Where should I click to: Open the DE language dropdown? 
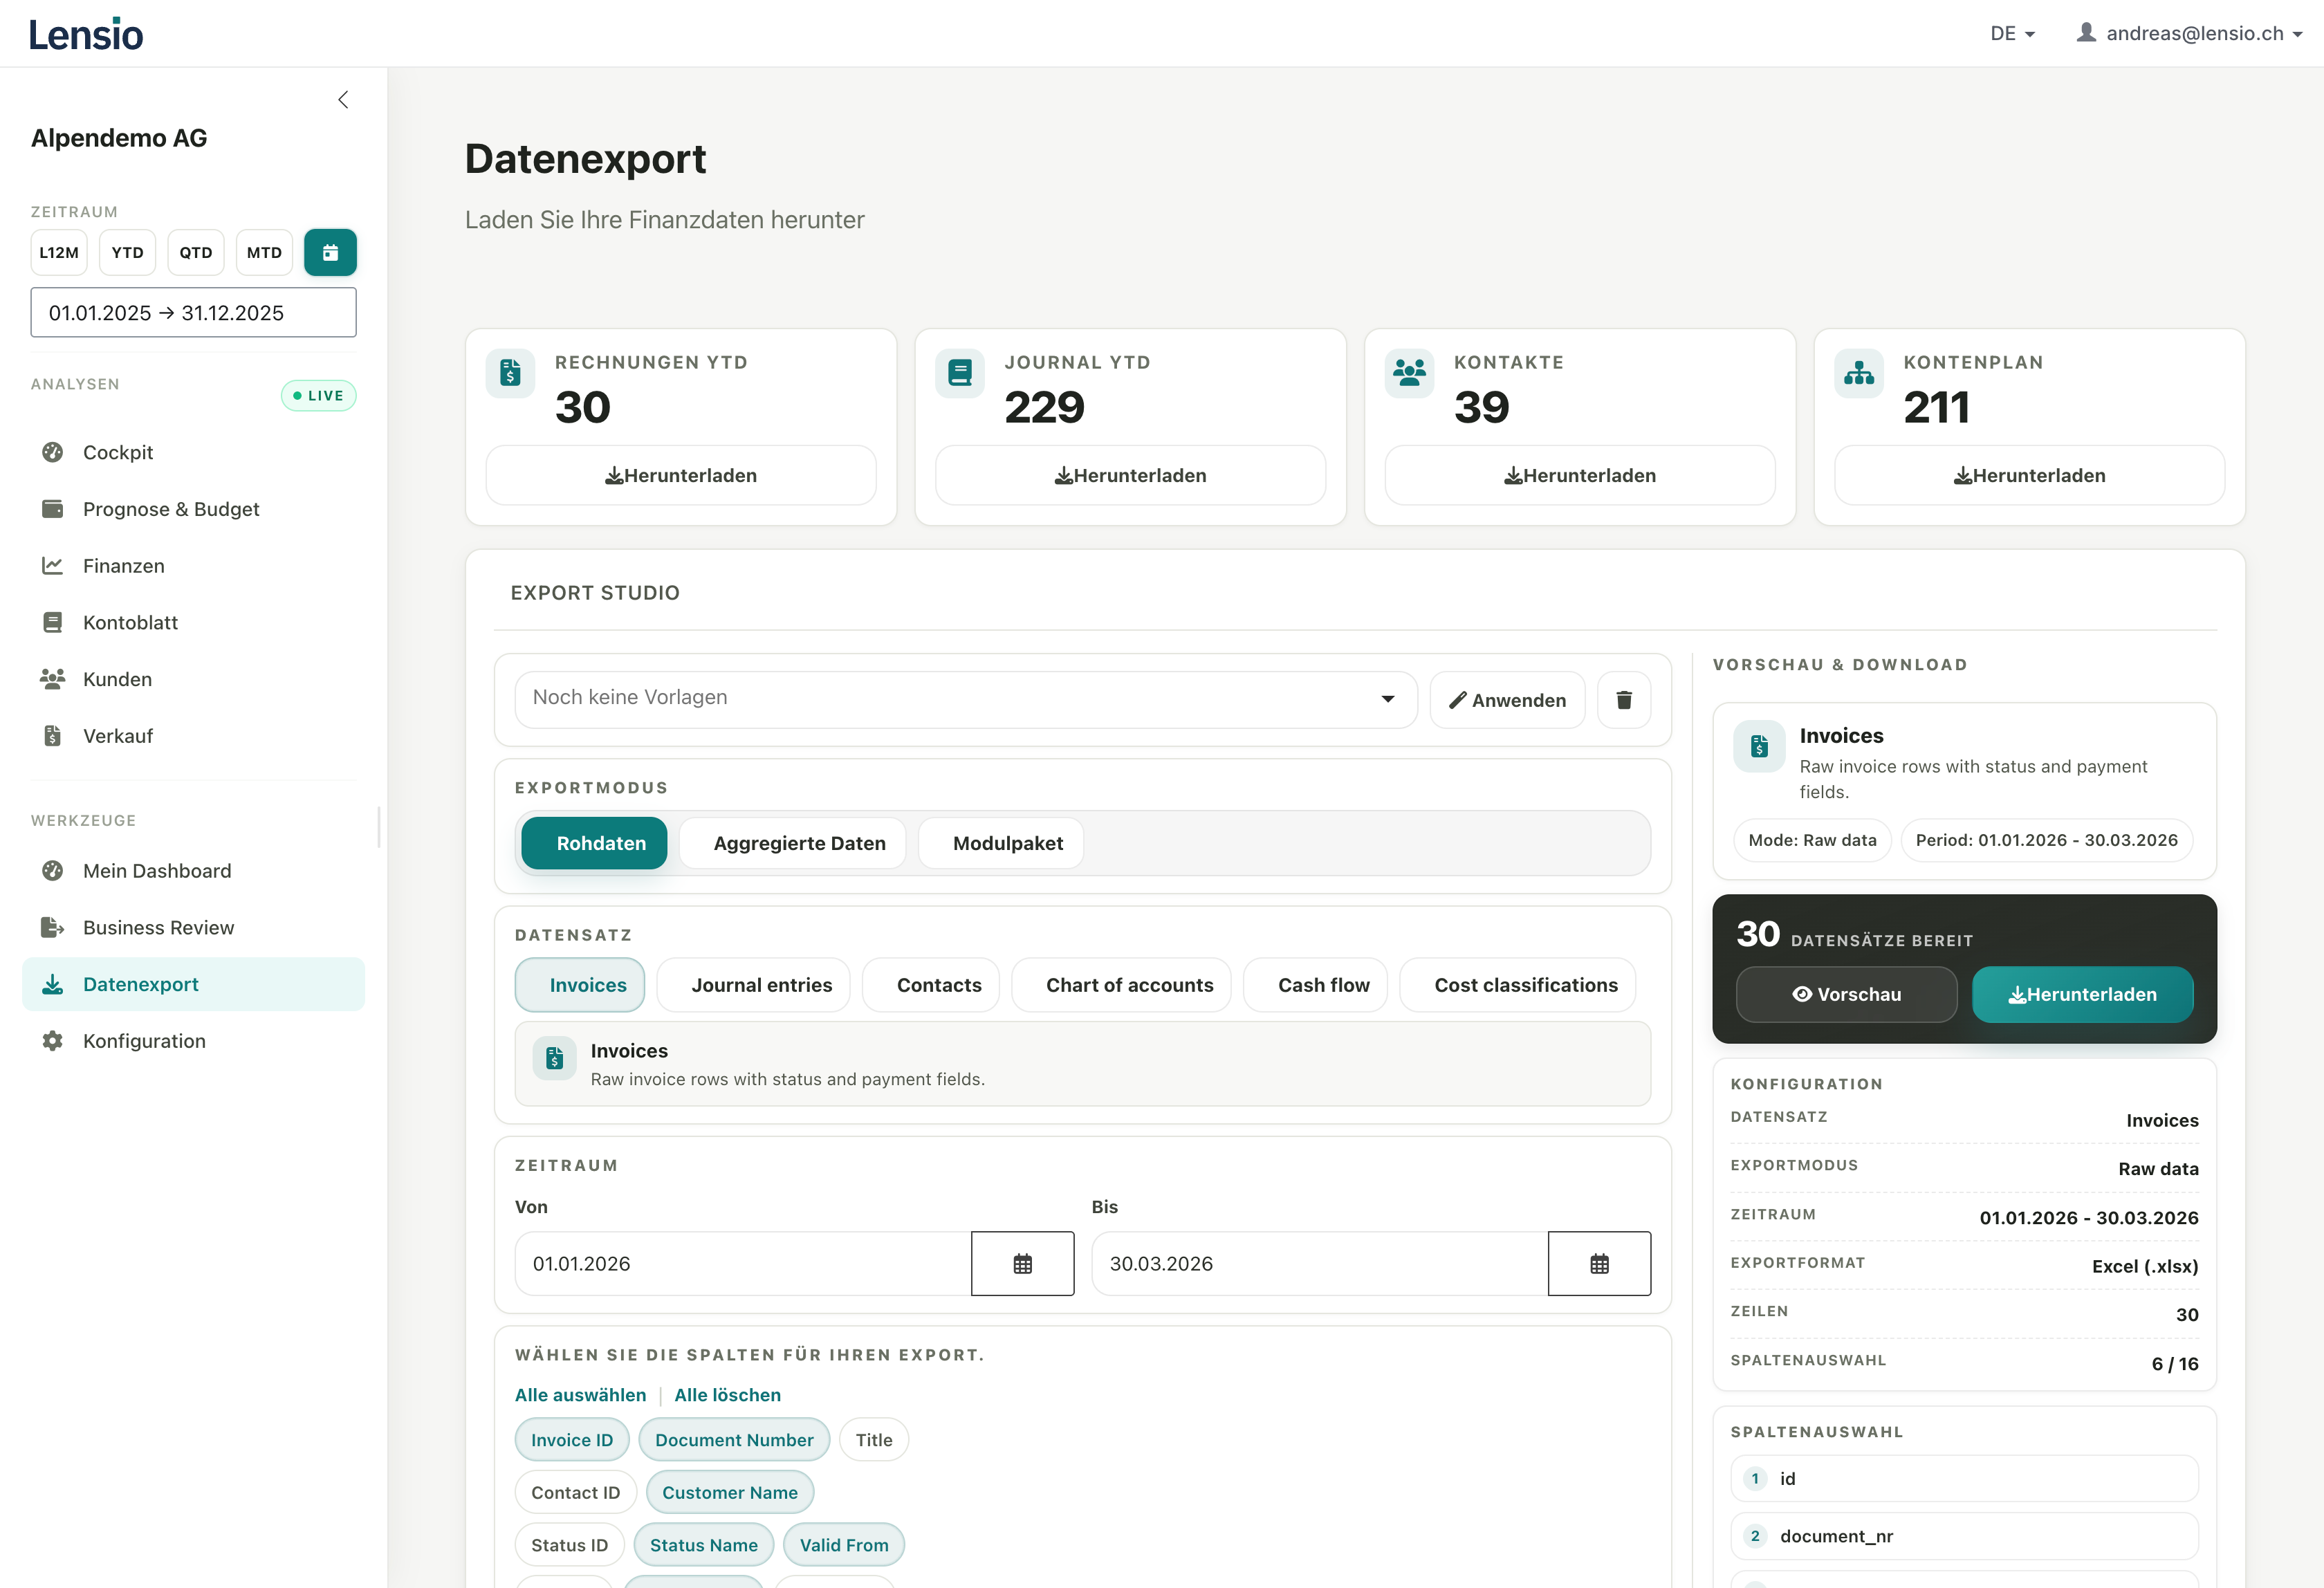coord(2011,33)
